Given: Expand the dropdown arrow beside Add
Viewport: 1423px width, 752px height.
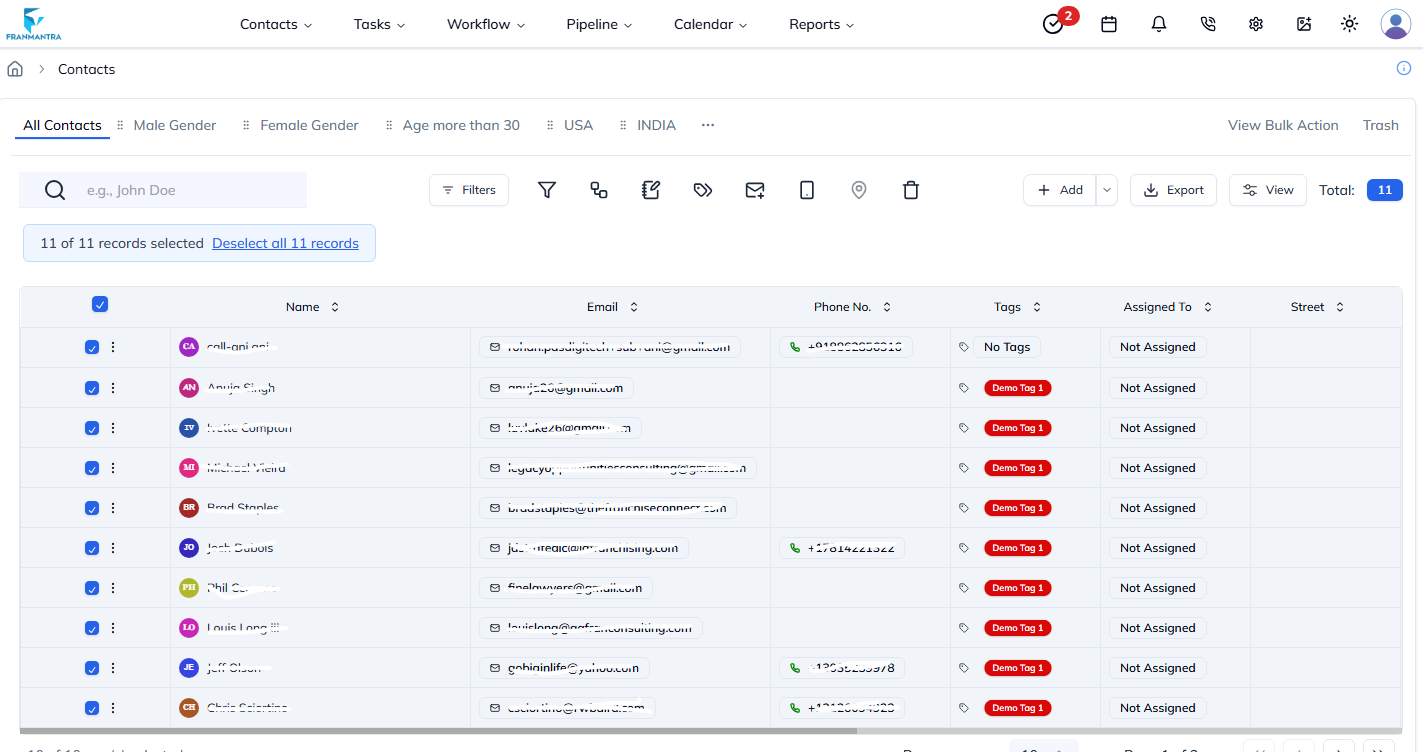Looking at the screenshot, I should [x=1106, y=190].
